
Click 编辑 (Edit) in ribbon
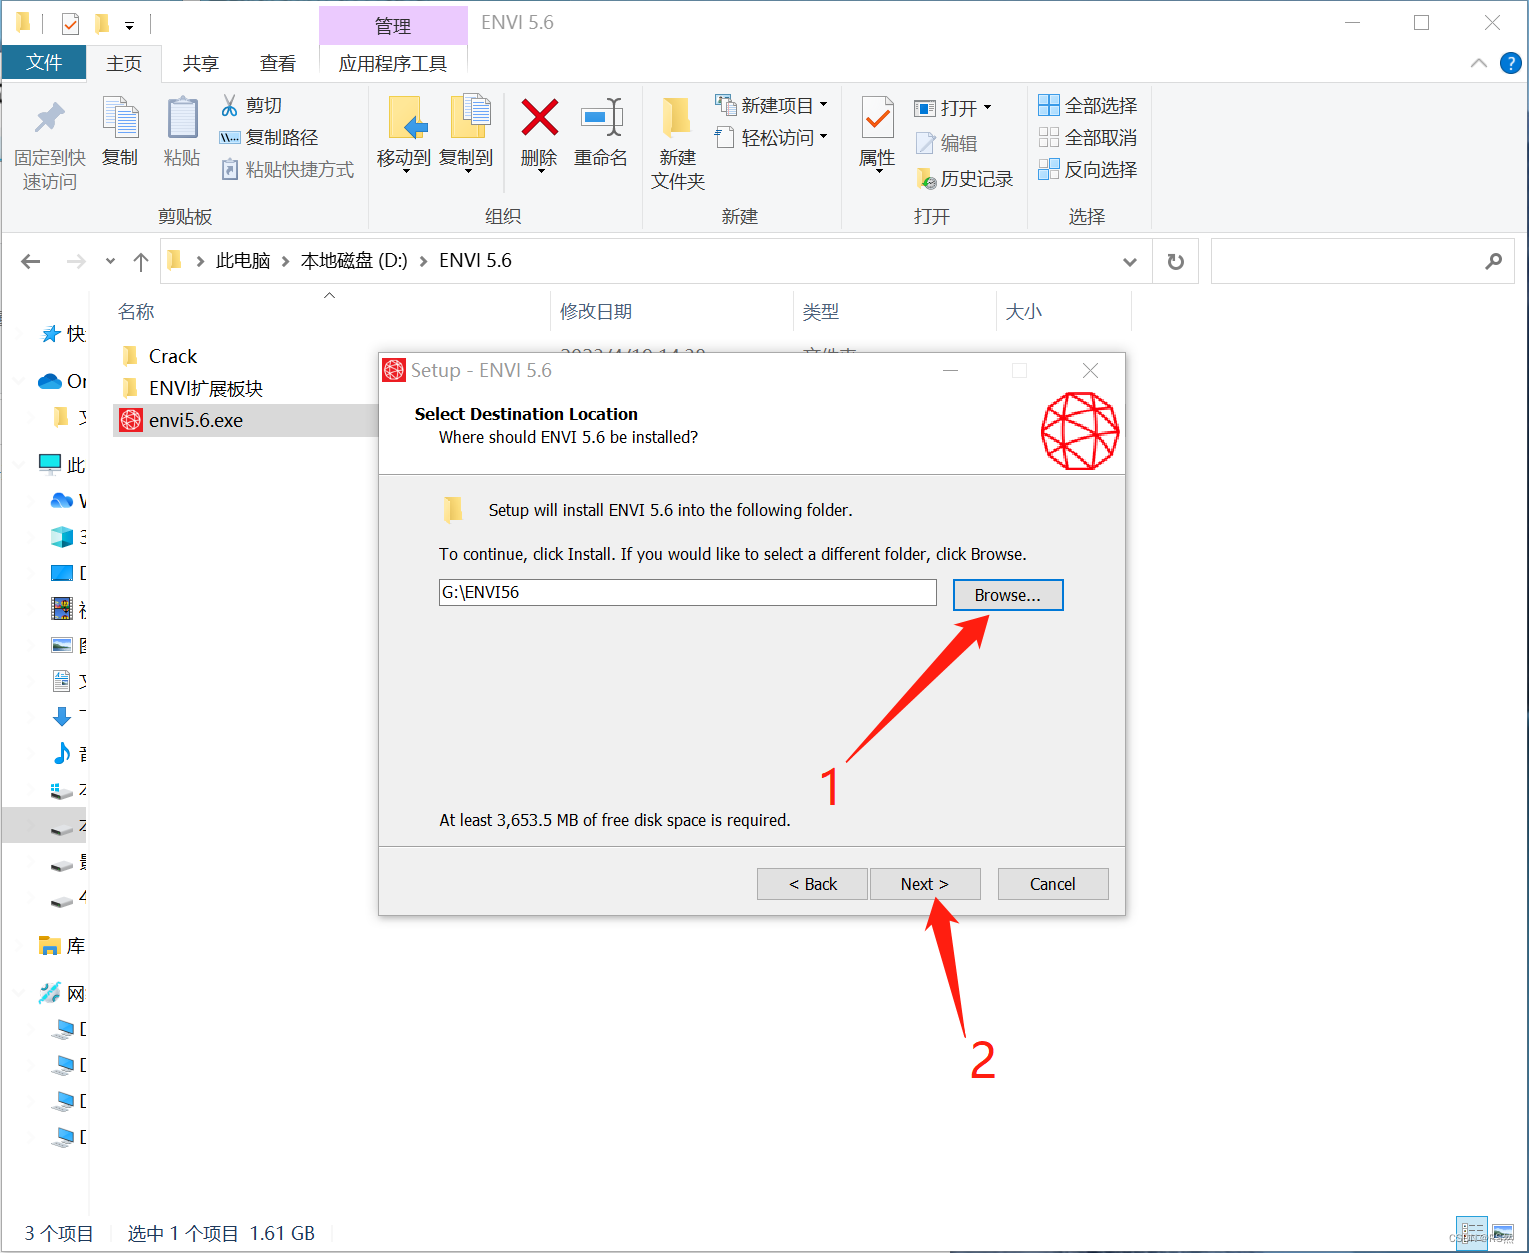[946, 143]
